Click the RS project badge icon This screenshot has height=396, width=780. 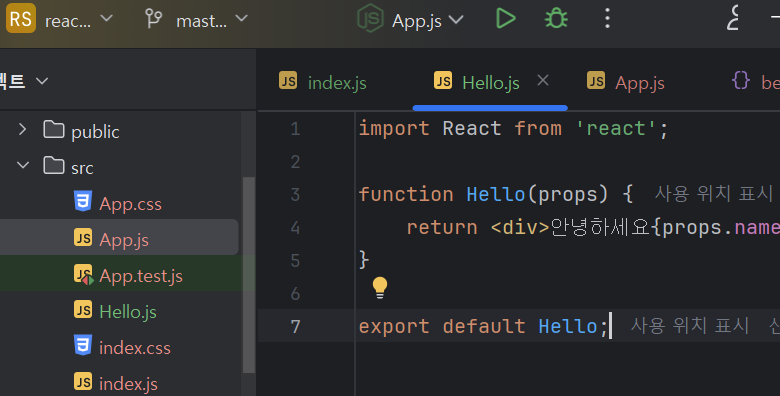(20, 18)
